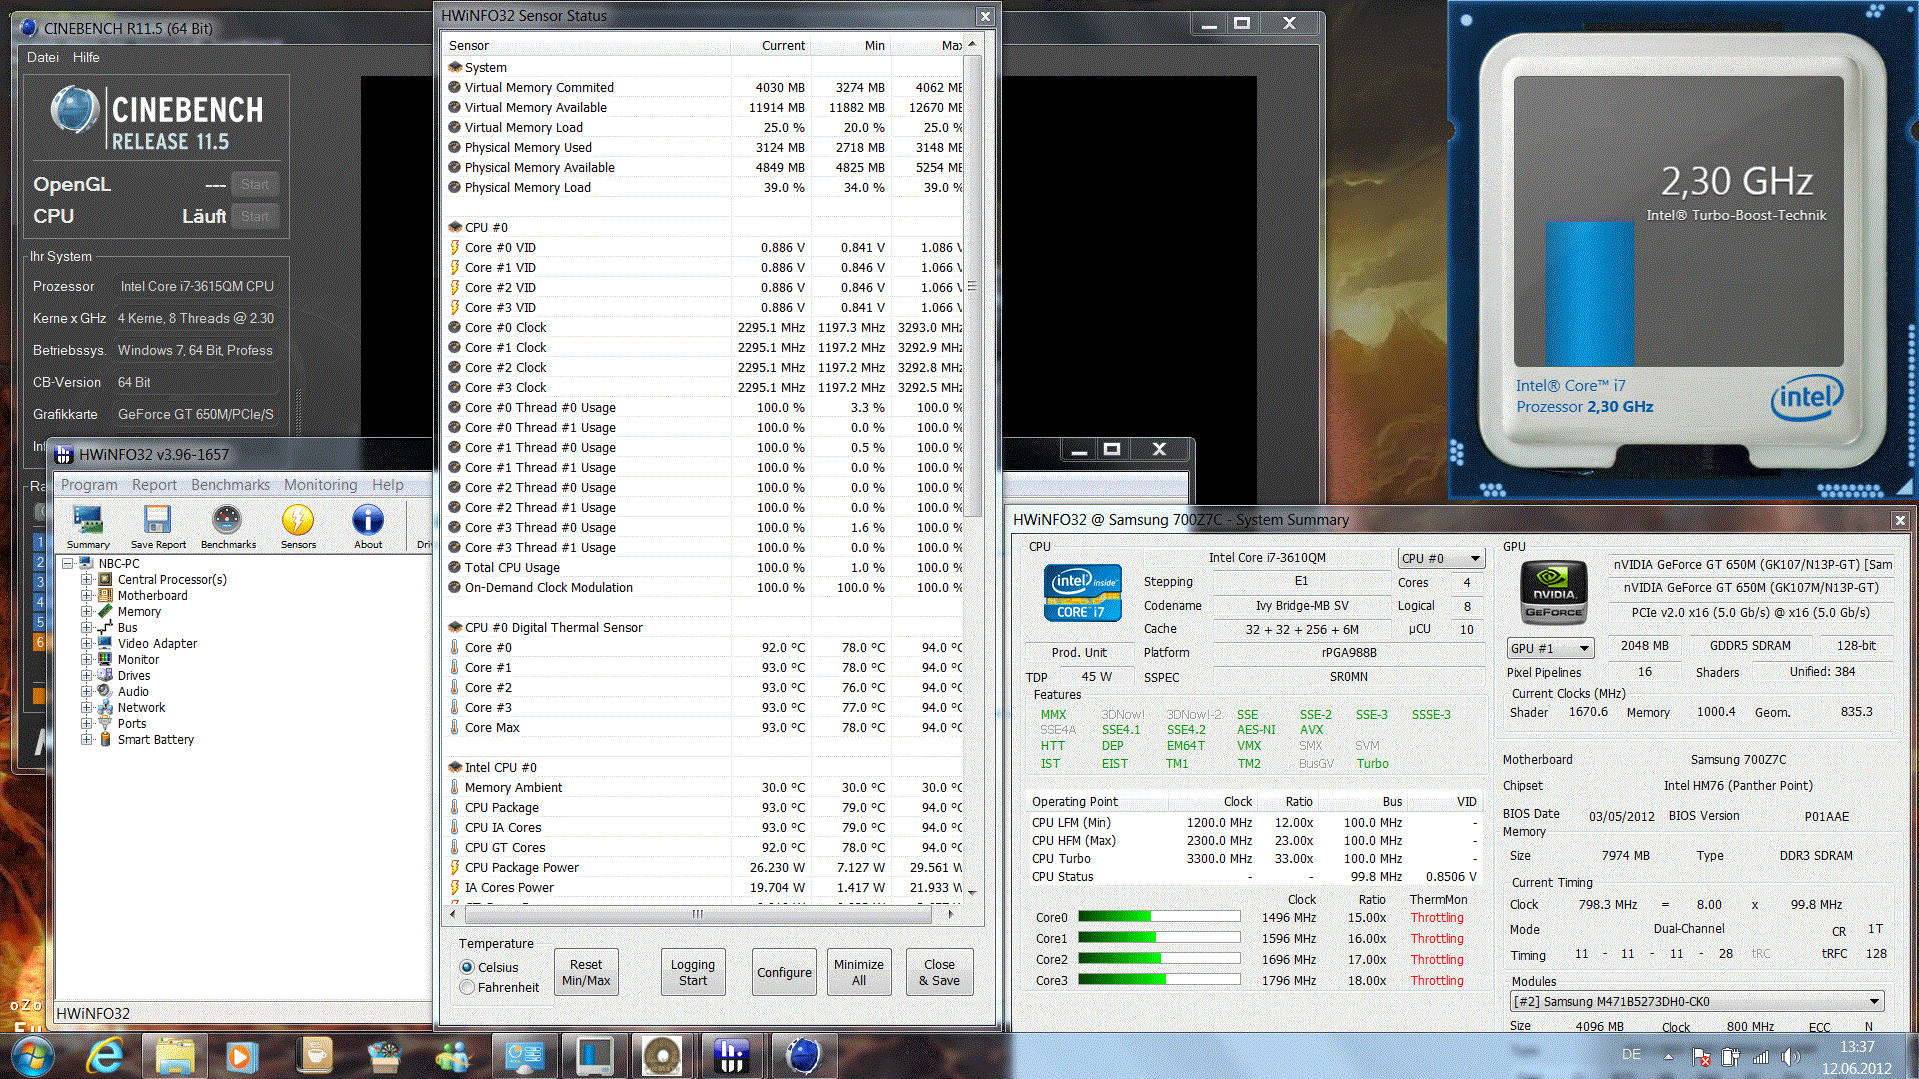Select the Memory module tree icon
This screenshot has width=1919, height=1079.
[104, 611]
